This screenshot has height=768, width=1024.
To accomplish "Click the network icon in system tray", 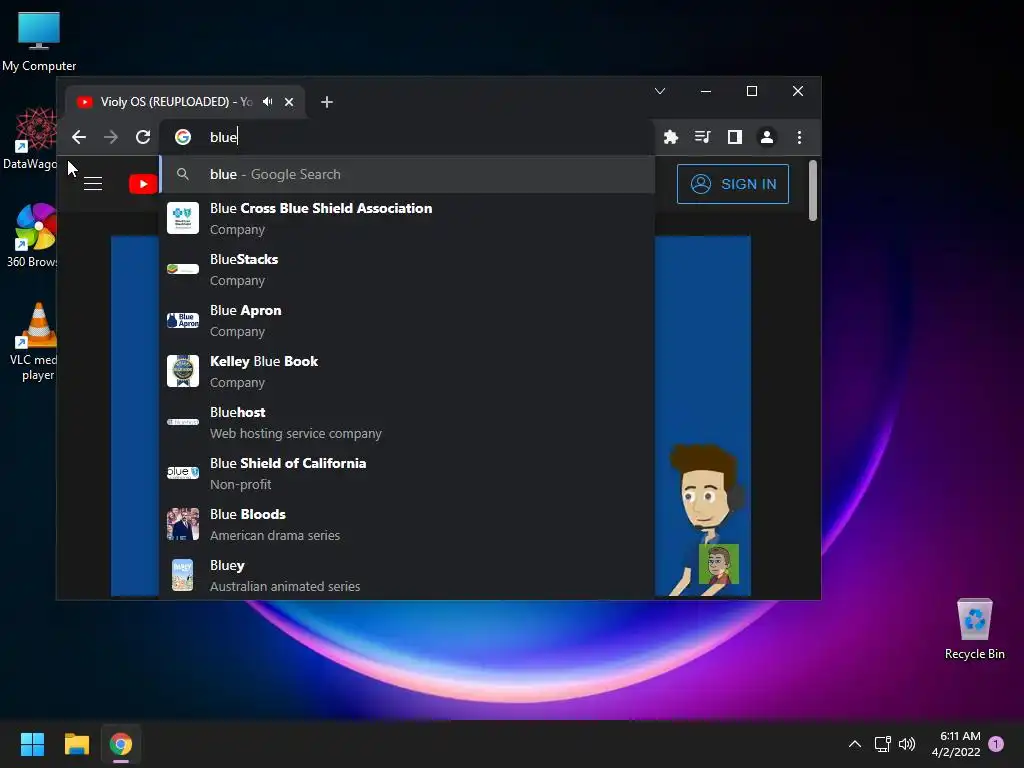I will (882, 744).
